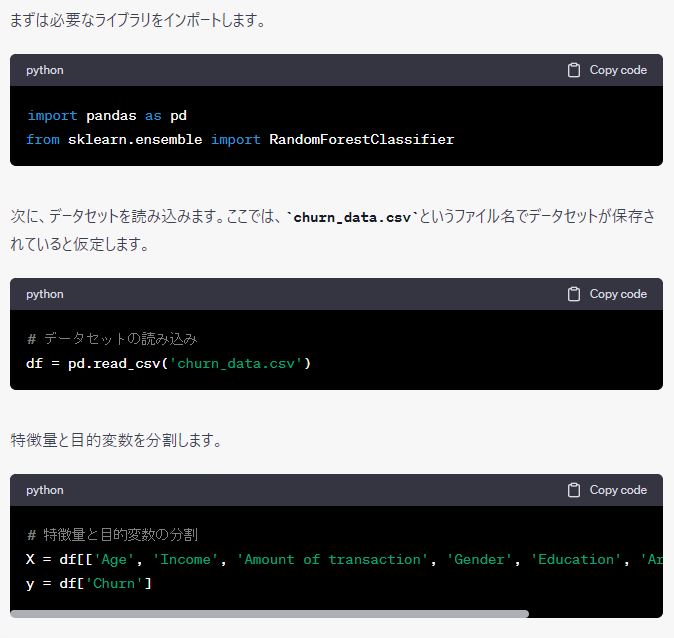674x638 pixels.
Task: Click the horizontal scrollbar in the bottom code block
Action: tap(270, 613)
